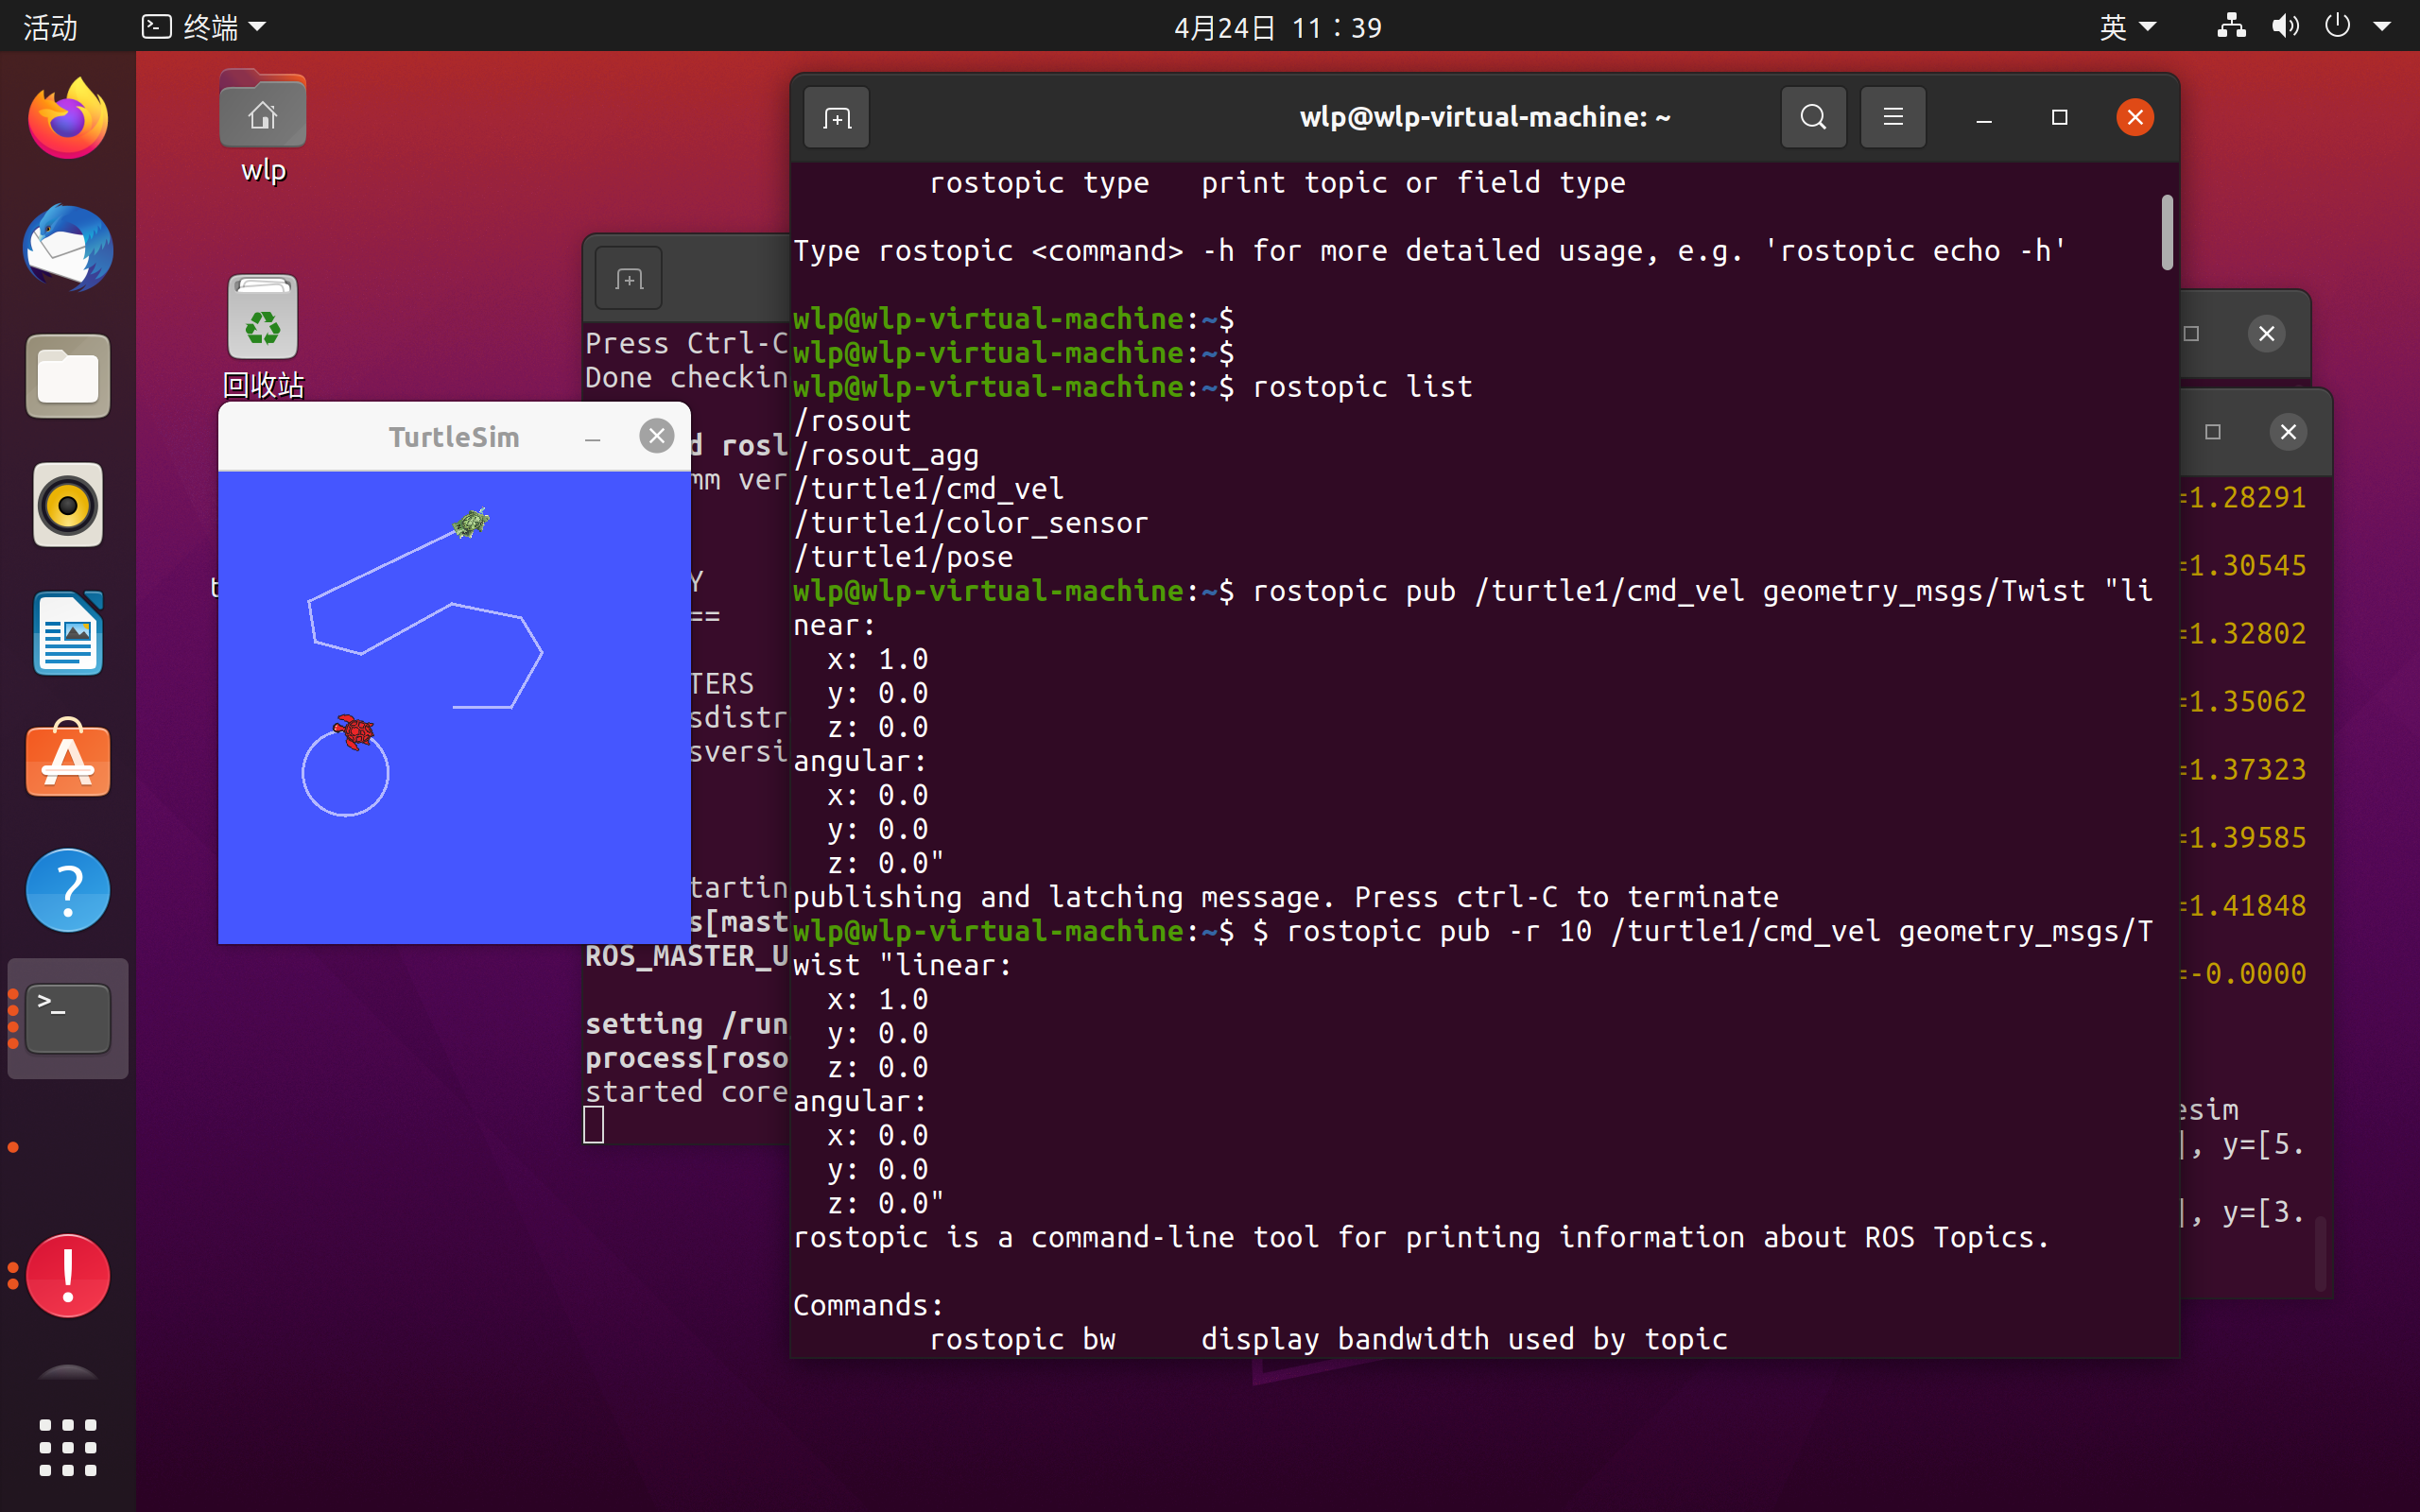
Task: Launch Rhythmbox music player
Action: (x=67, y=505)
